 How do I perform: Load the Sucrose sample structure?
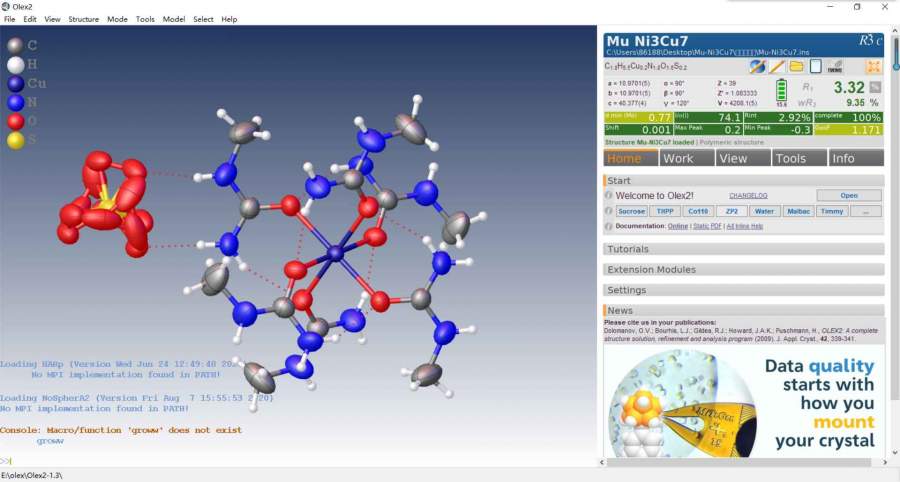point(631,212)
